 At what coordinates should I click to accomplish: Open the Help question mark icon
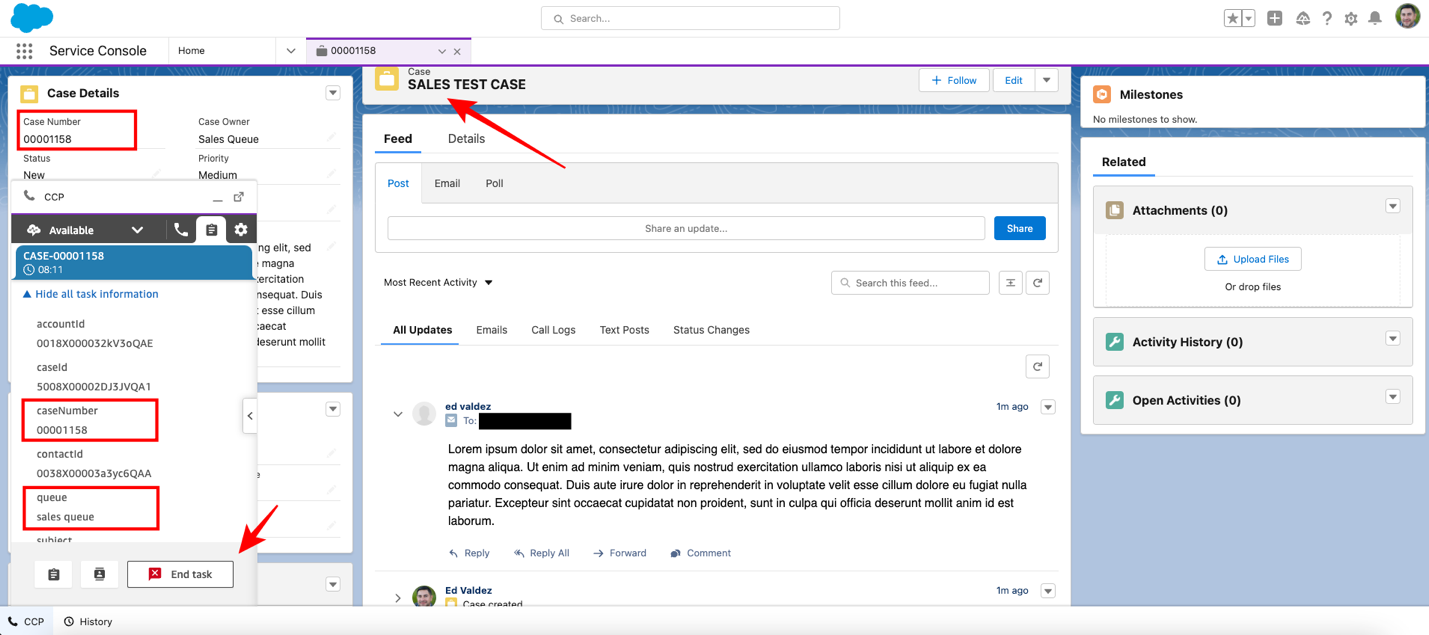coord(1327,18)
